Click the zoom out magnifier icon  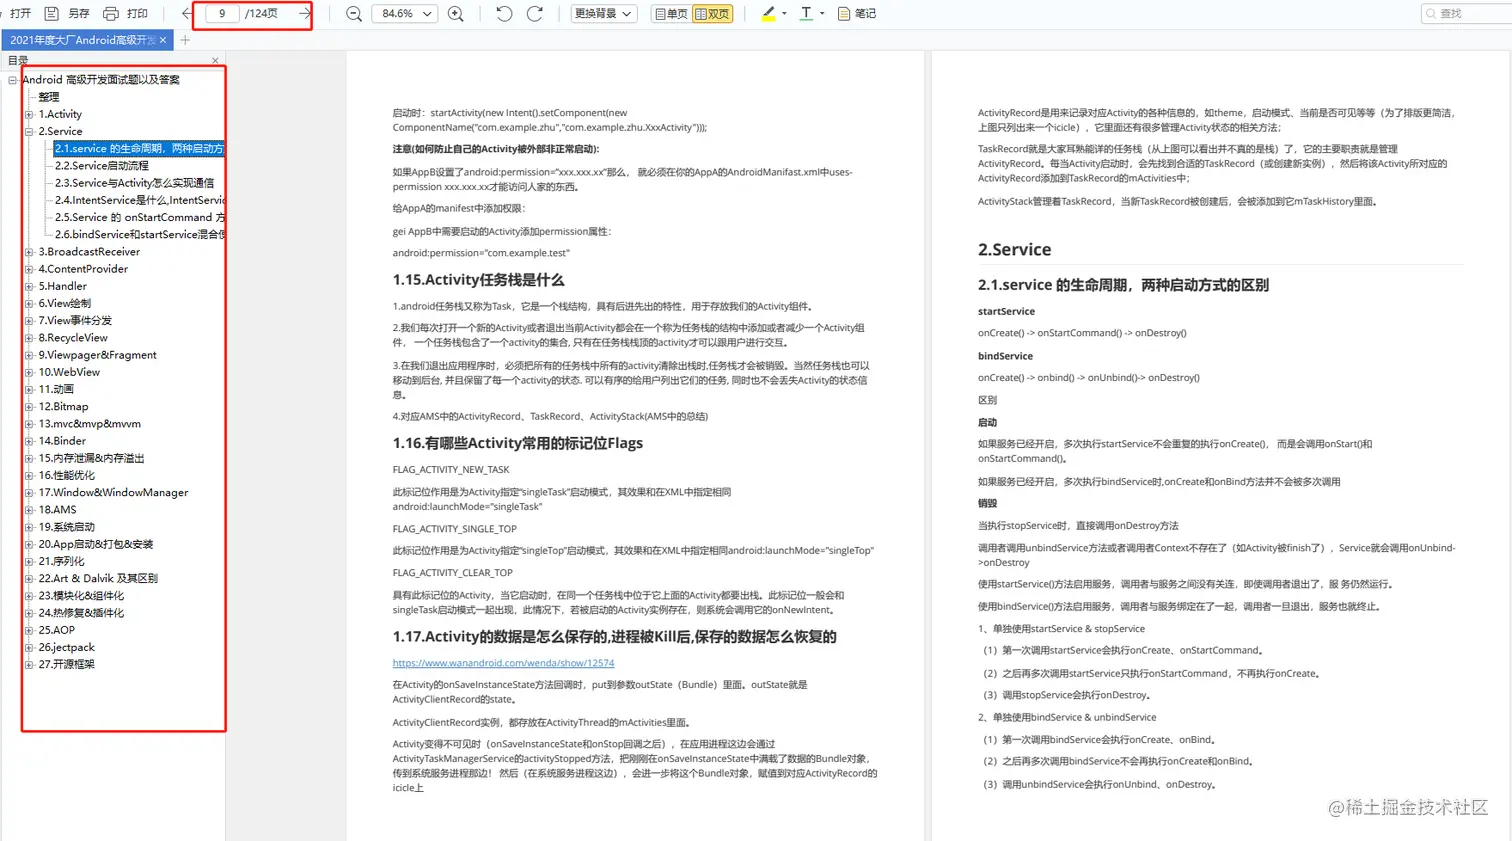[354, 13]
